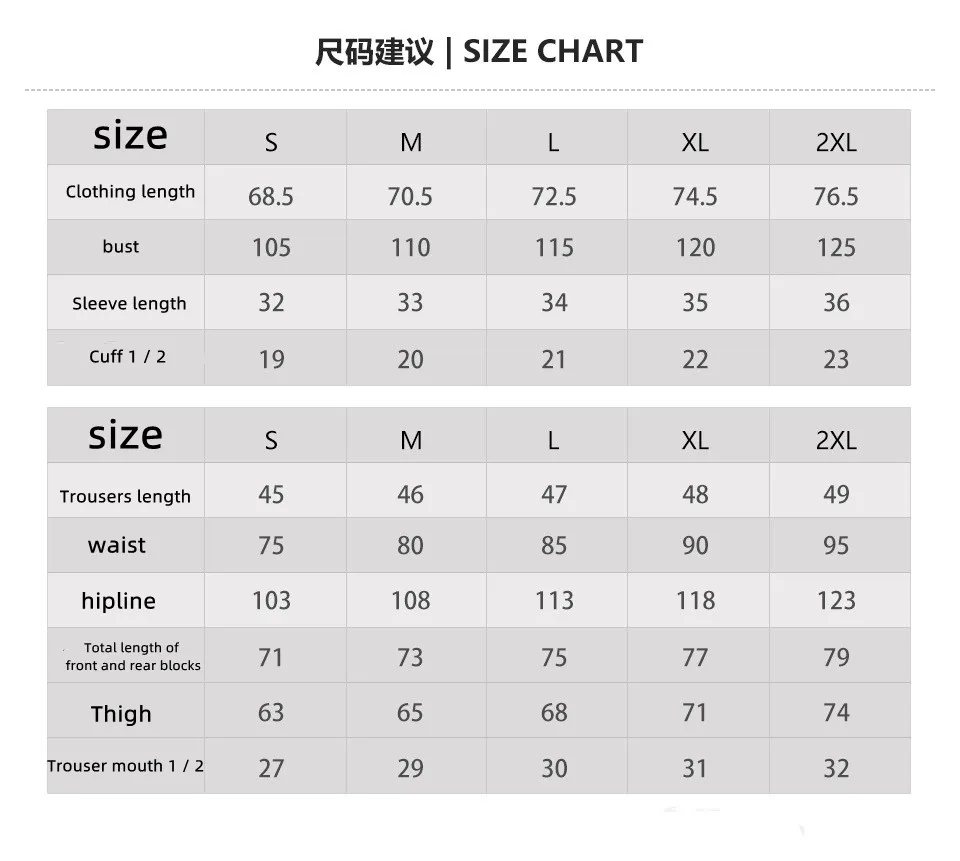Click the bust value 105 for size S
Screen dimensions: 960x861
click(271, 247)
